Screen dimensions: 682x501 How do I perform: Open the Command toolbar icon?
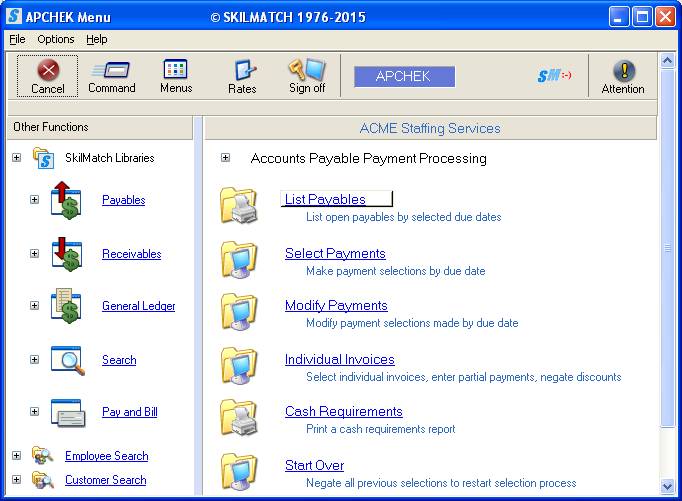pyautogui.click(x=111, y=70)
